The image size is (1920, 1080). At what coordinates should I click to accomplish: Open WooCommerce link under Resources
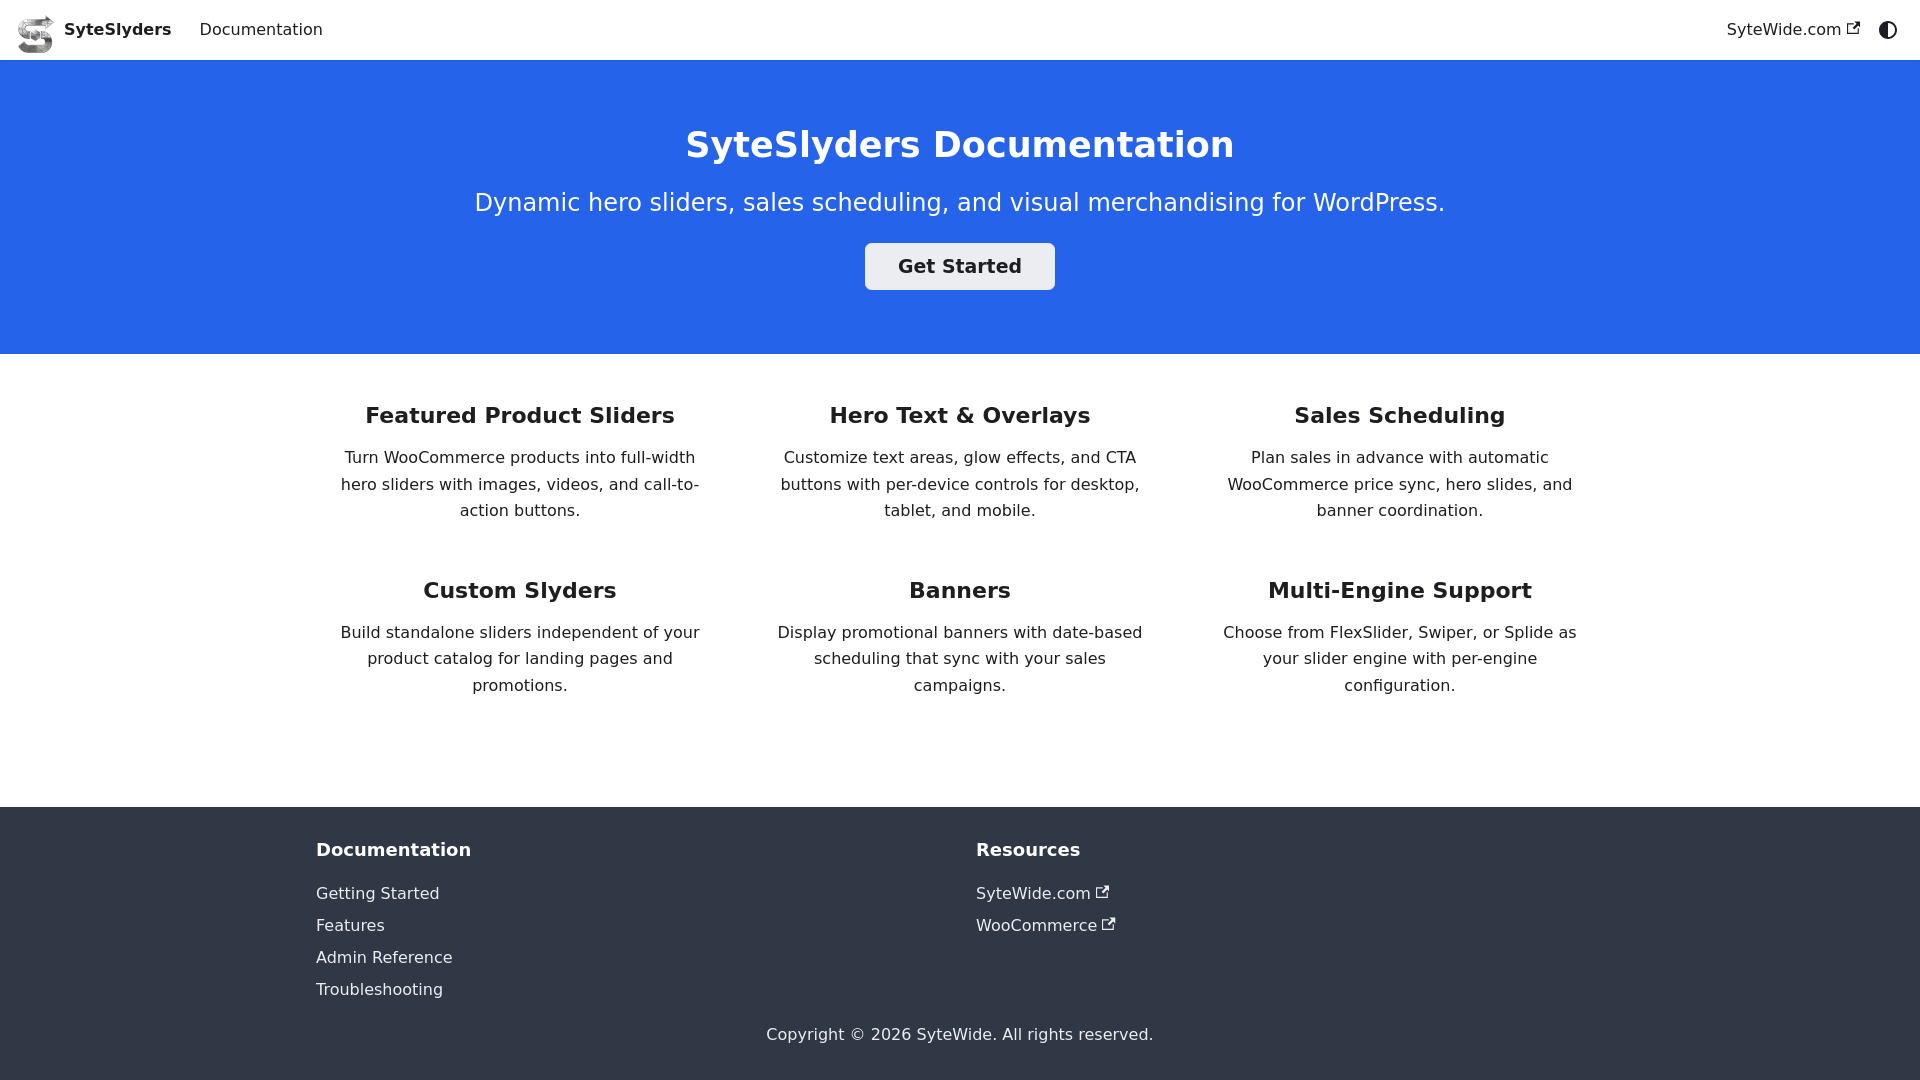(1045, 925)
